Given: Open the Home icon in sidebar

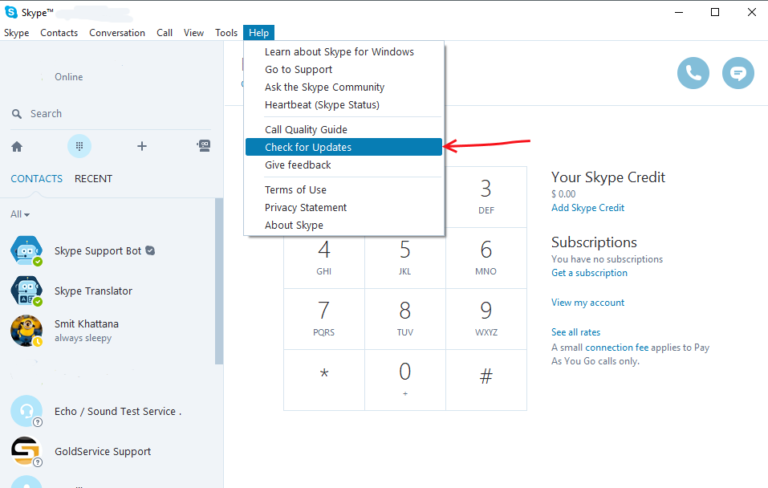Looking at the screenshot, I should tap(17, 146).
